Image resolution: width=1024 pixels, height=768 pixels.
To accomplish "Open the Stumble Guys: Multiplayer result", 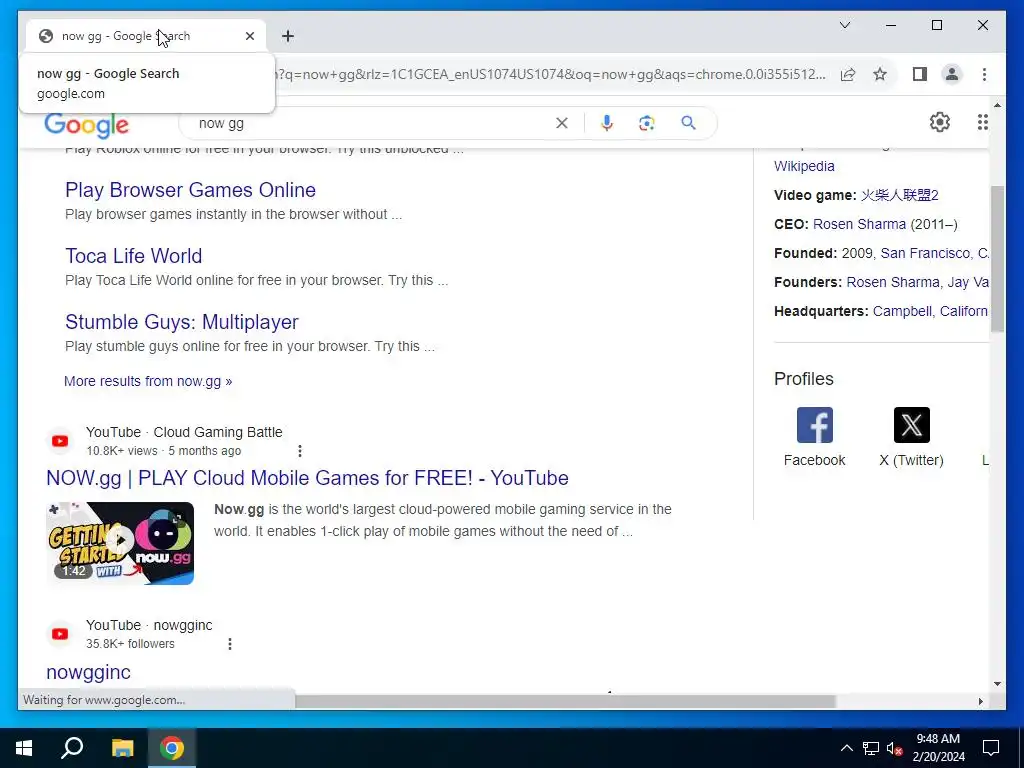I will click(182, 322).
